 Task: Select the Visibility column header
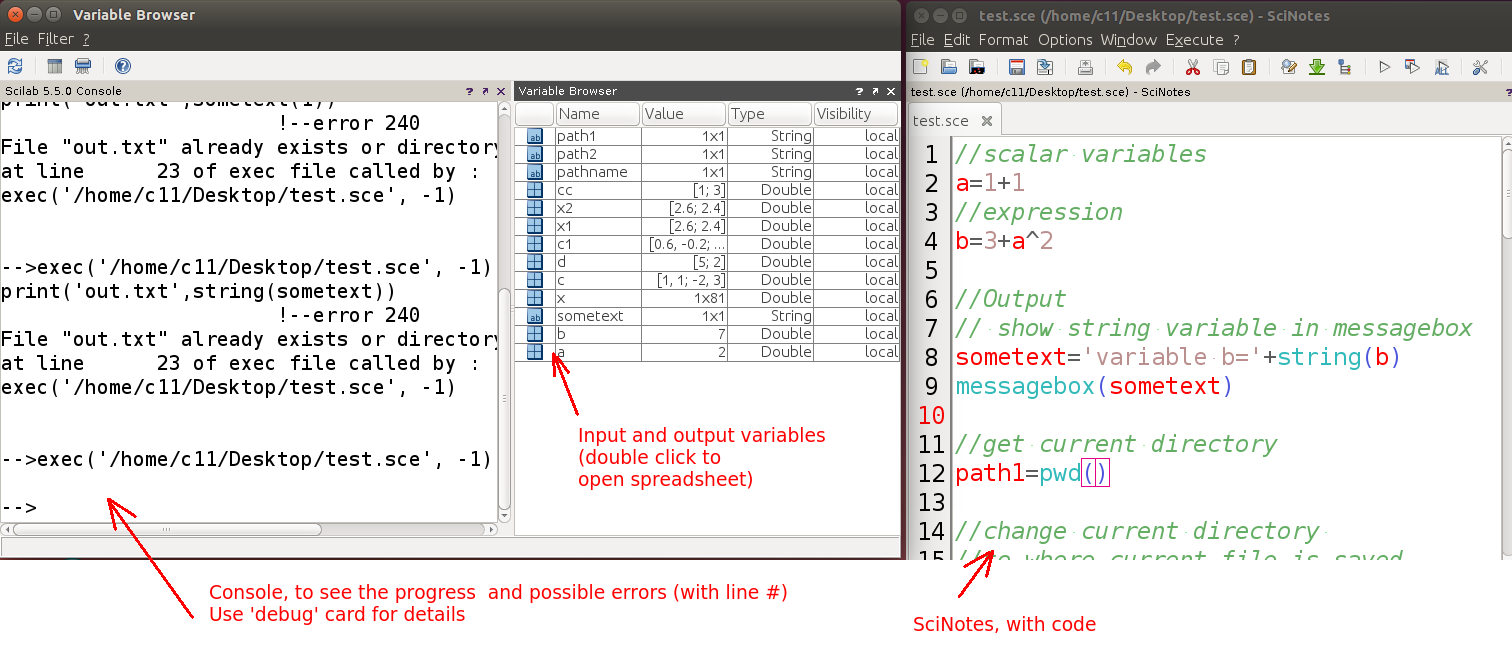click(856, 113)
